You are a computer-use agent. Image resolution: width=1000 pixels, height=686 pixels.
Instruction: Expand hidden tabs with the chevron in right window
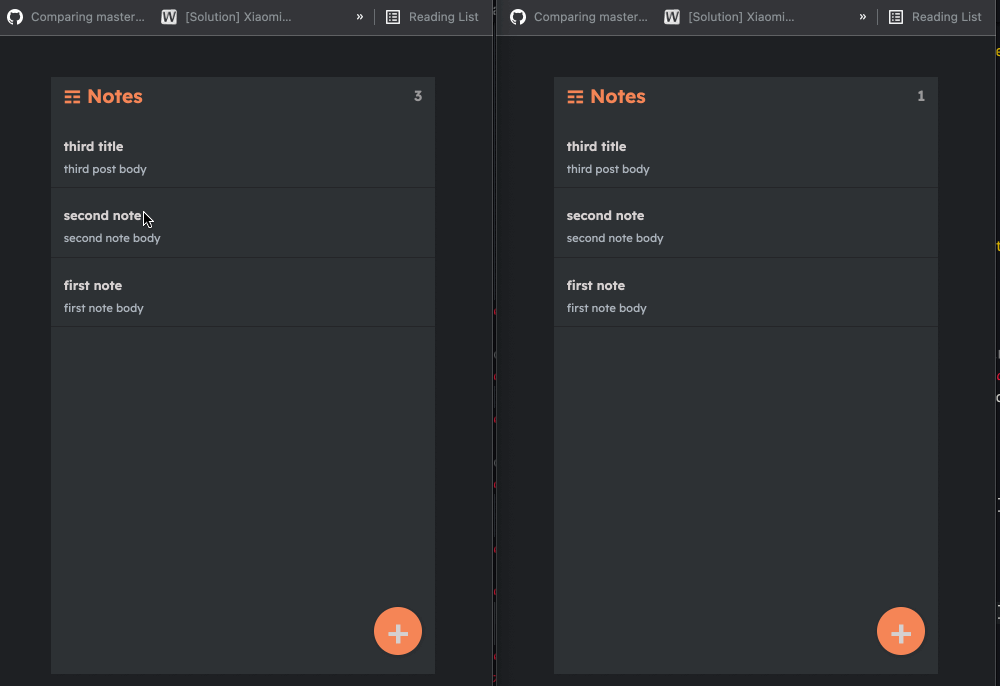(x=862, y=16)
